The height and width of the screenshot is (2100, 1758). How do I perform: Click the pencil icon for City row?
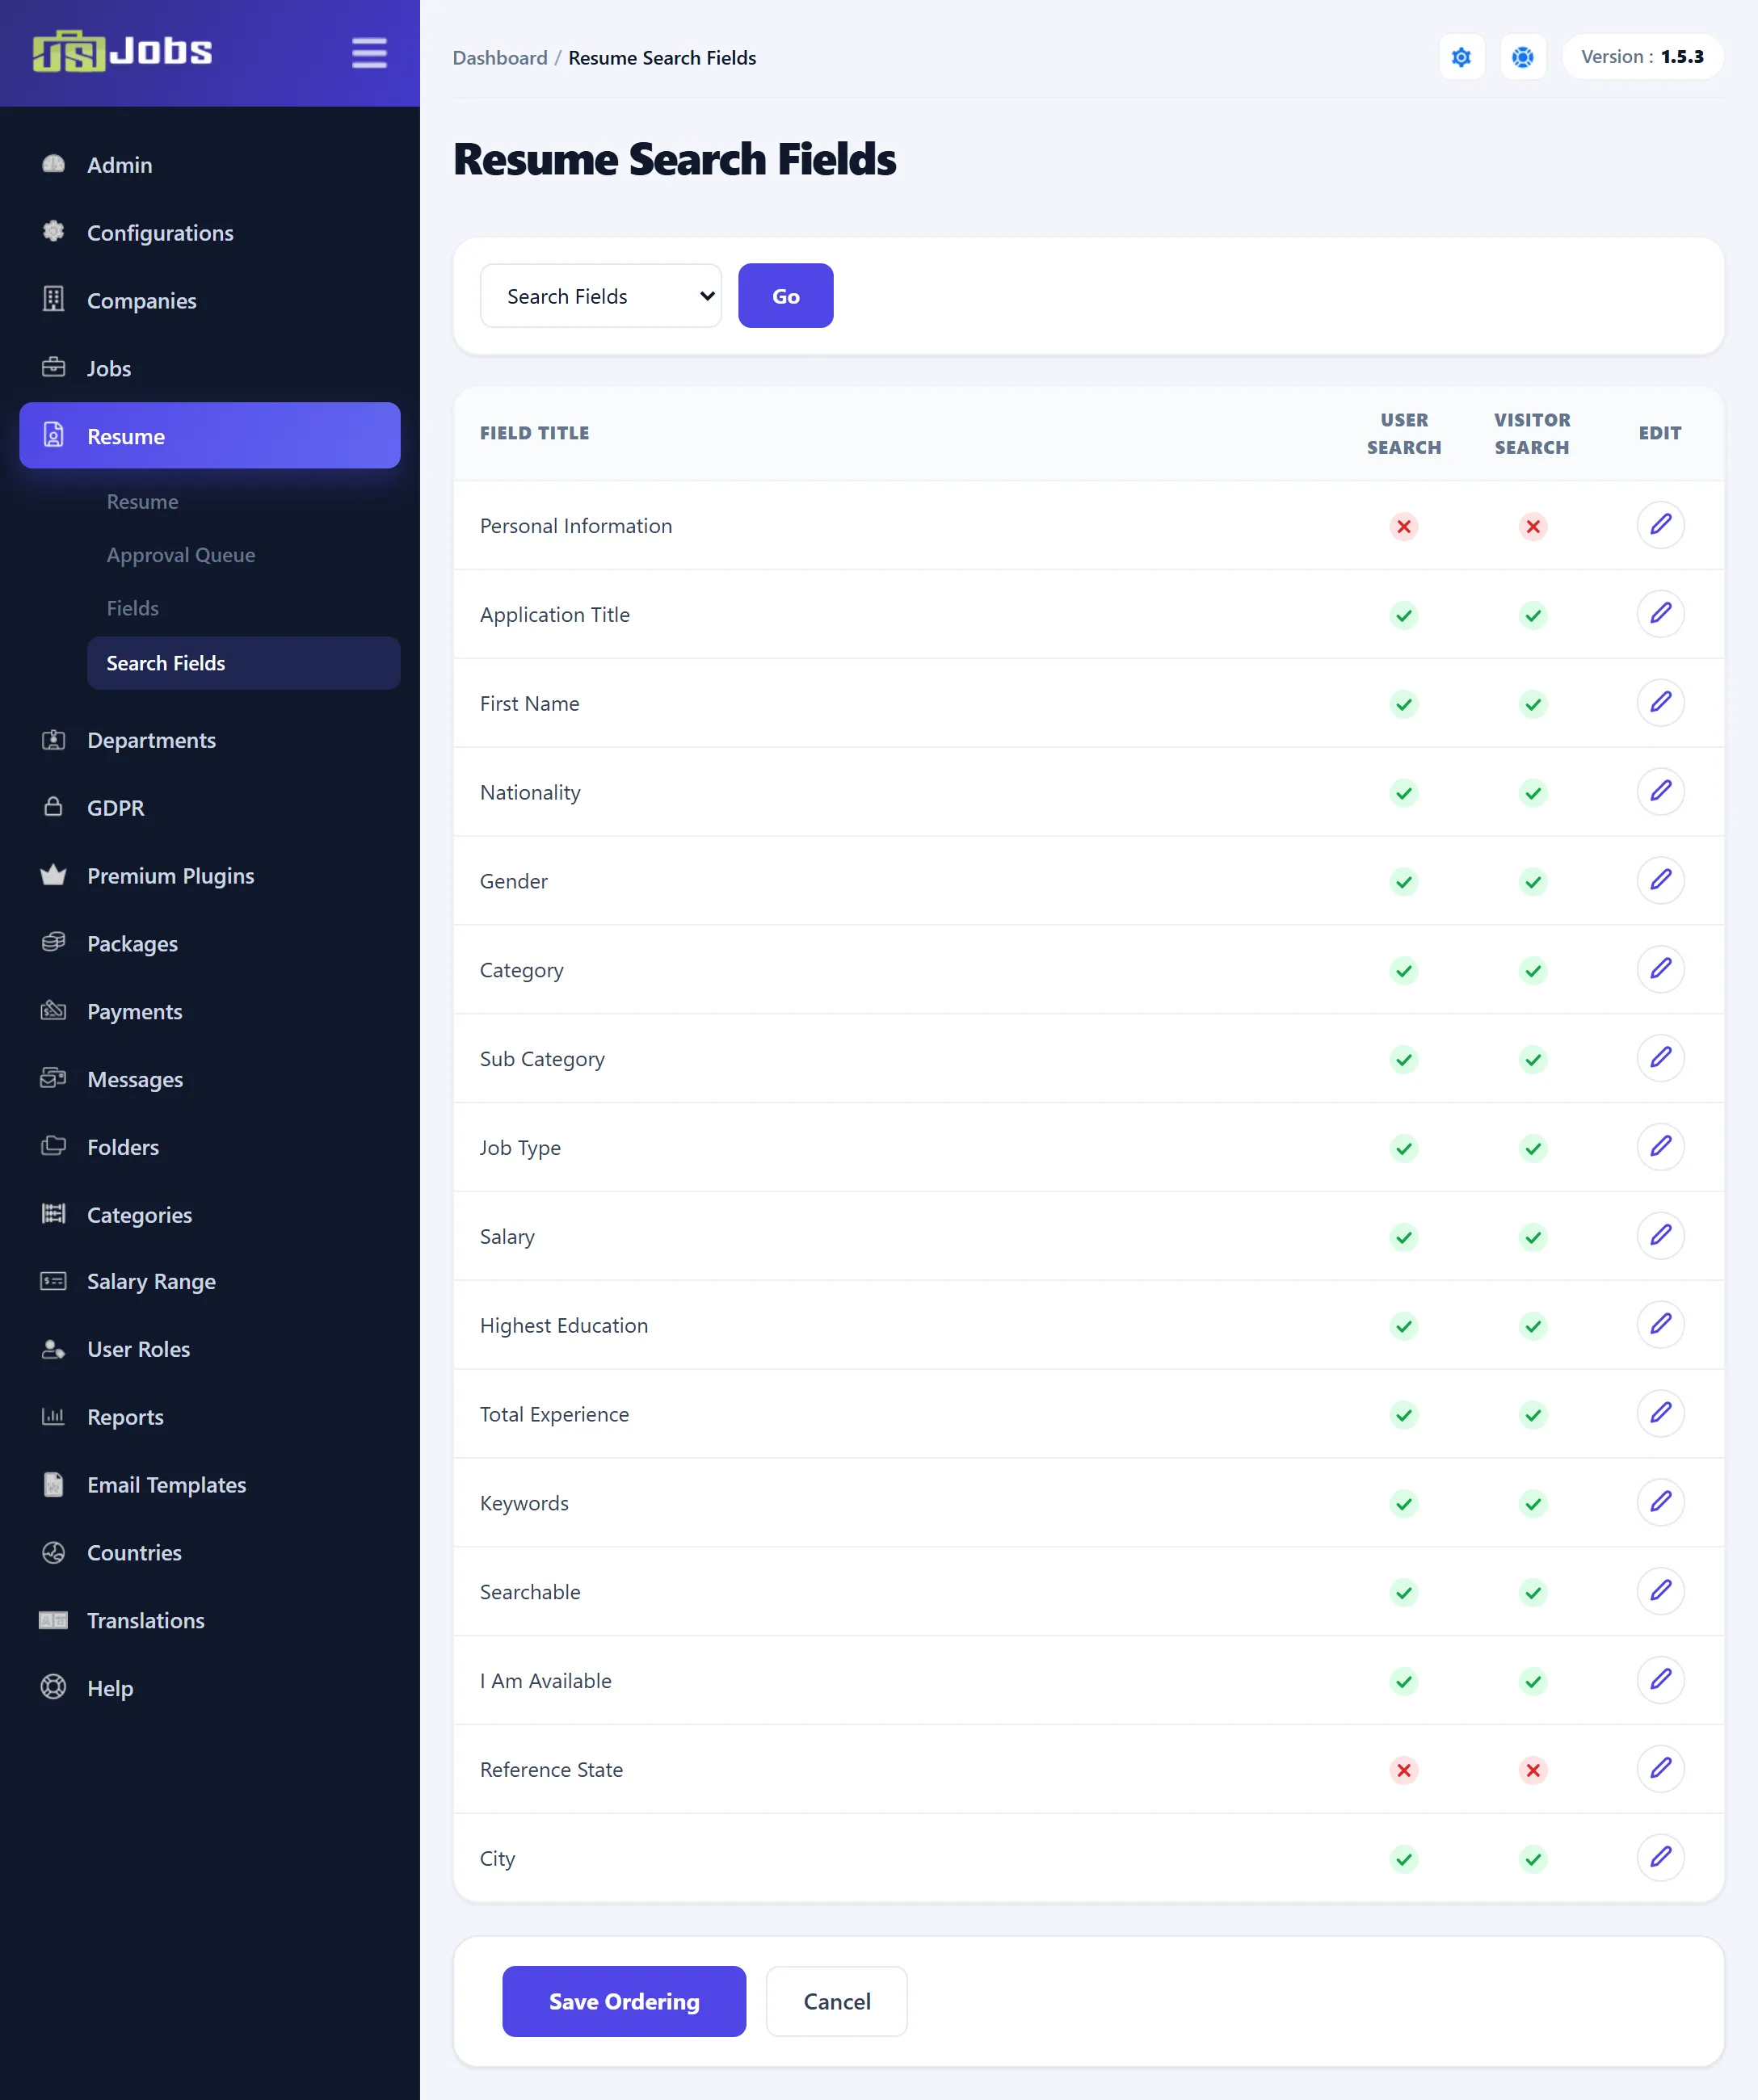point(1660,1858)
